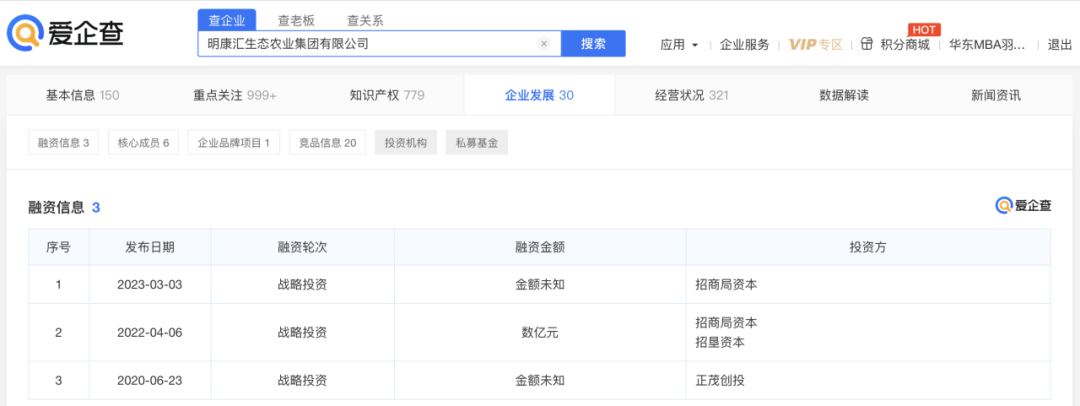The image size is (1080, 406).
Task: Click the 退出 logout link
Action: pyautogui.click(x=1058, y=44)
